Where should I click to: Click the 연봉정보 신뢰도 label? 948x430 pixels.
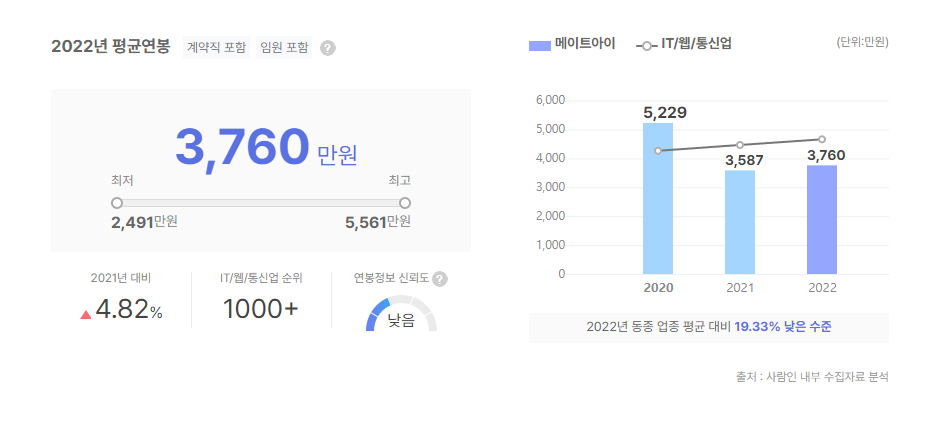[x=392, y=278]
